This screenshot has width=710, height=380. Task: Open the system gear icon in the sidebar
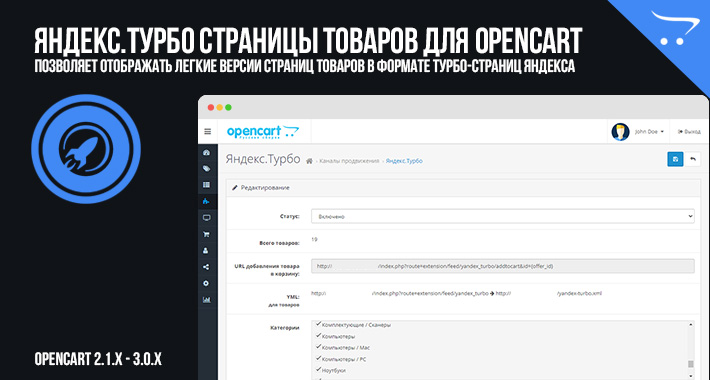tap(207, 283)
